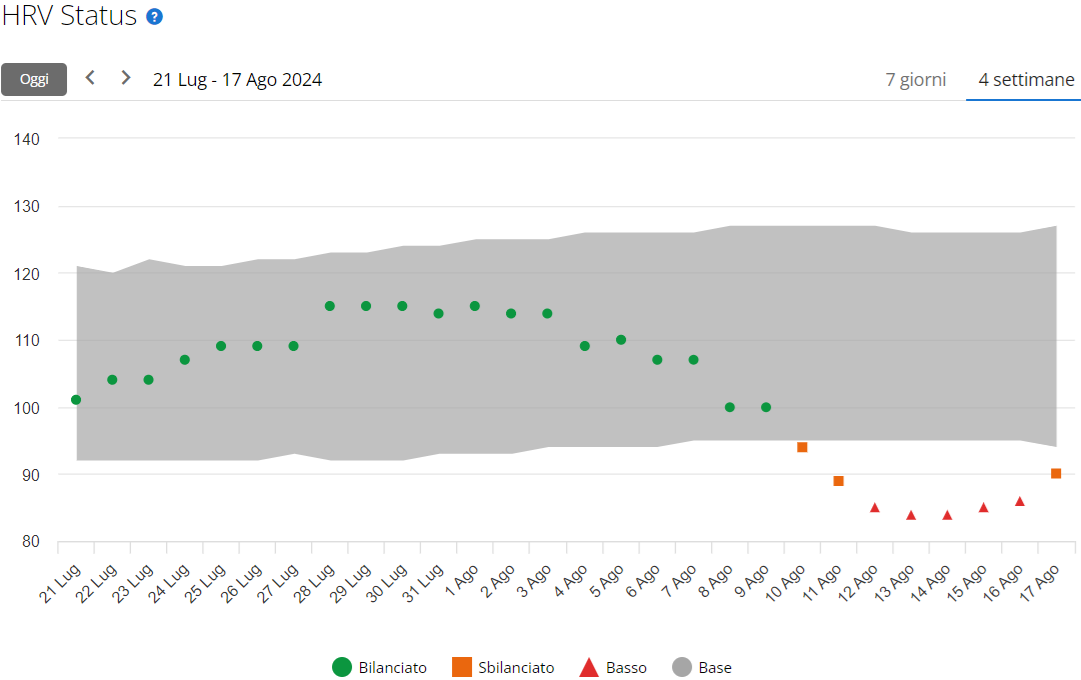
Task: Click the green data point for 21 Lug
Action: [x=76, y=400]
